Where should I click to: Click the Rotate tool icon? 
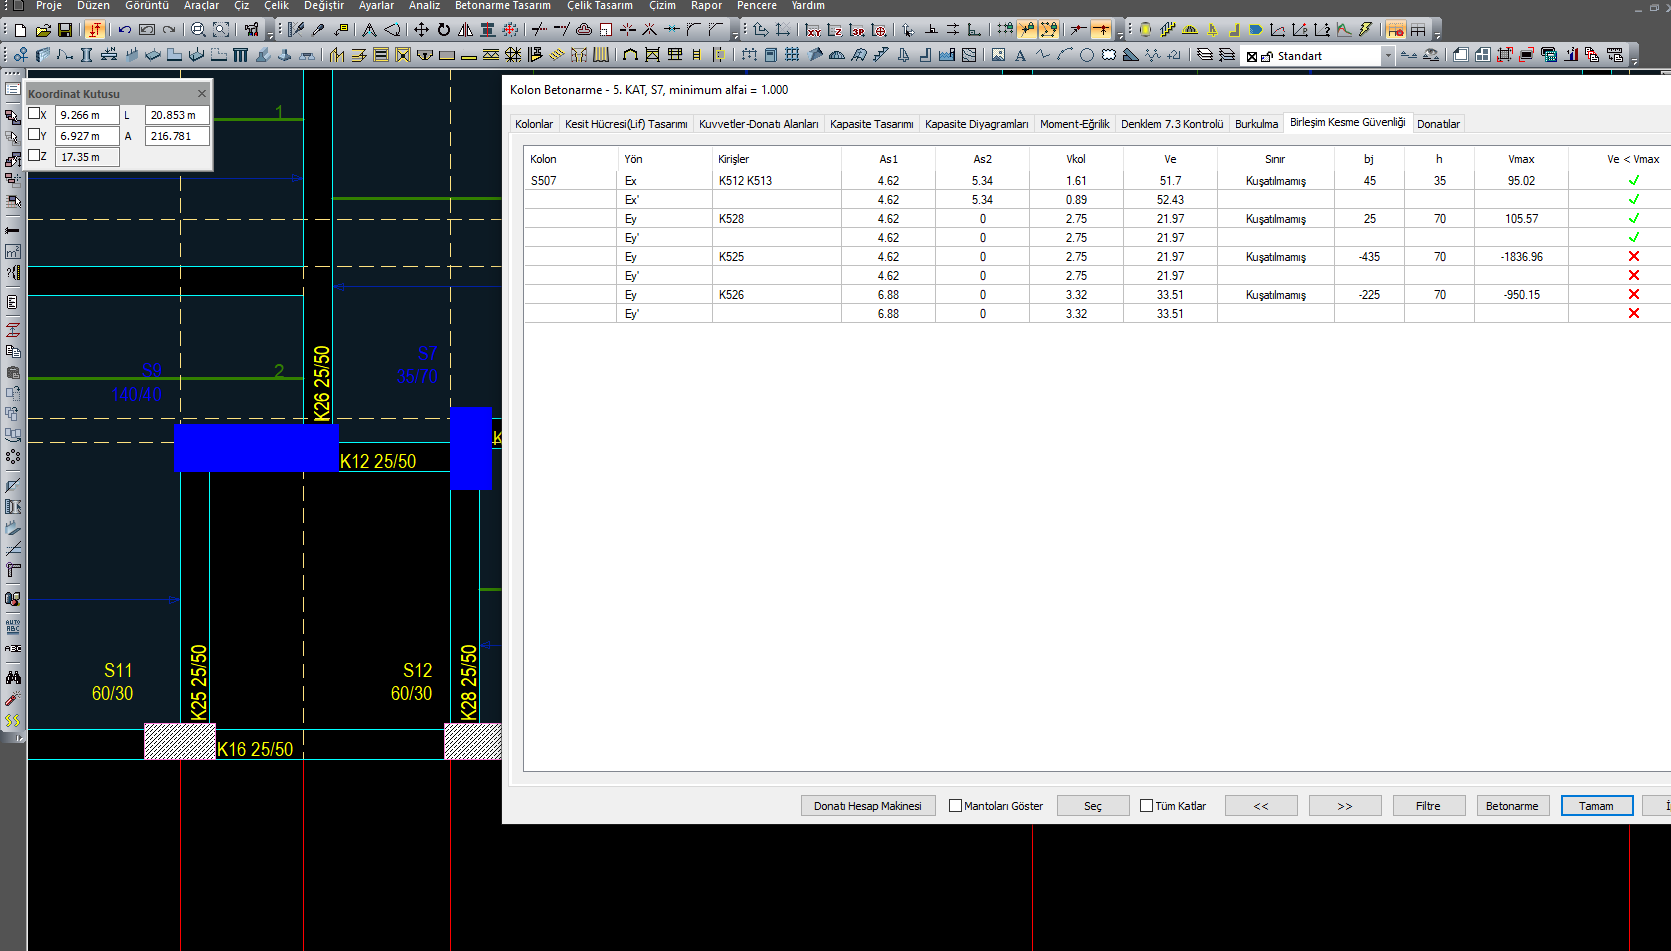pos(443,30)
